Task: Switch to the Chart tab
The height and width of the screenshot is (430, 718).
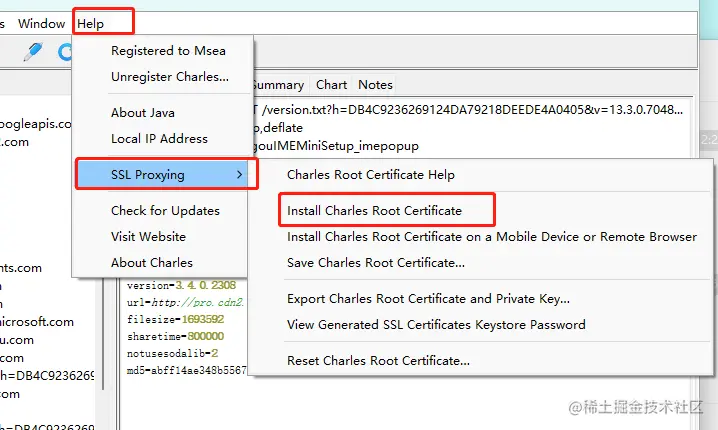Action: 331,85
